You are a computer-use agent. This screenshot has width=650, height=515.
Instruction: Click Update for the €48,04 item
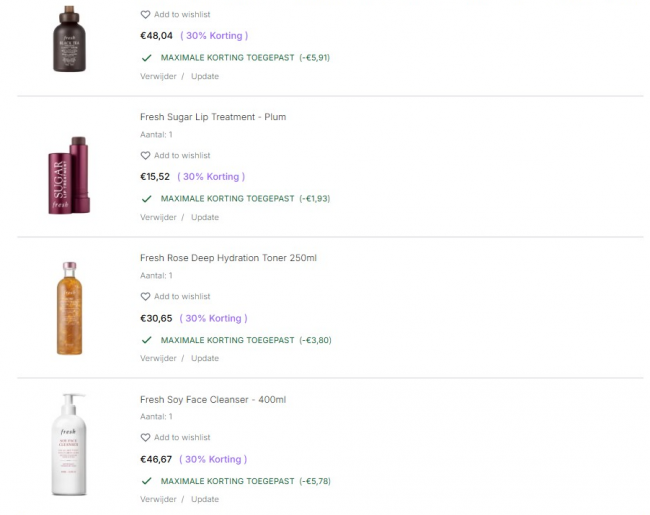pyautogui.click(x=205, y=76)
